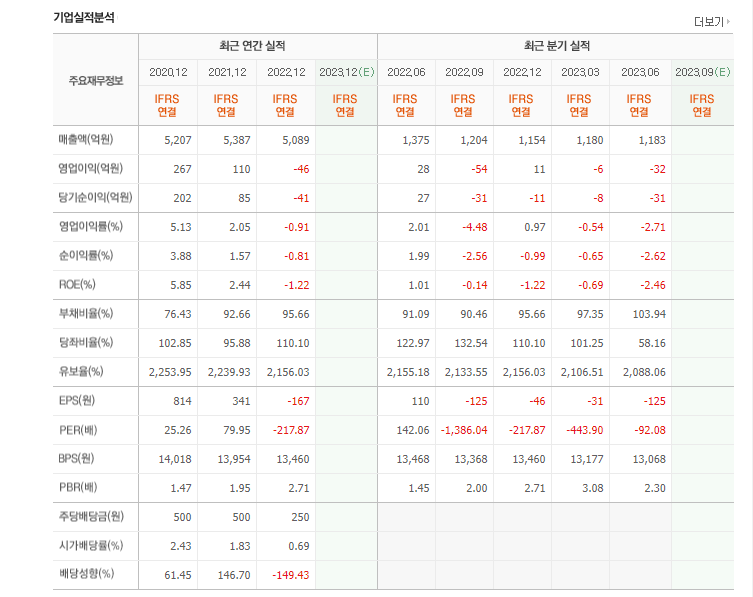This screenshot has height=597, width=753.
Task: Select the 2023.03 quarterly column header
Action: (580, 72)
